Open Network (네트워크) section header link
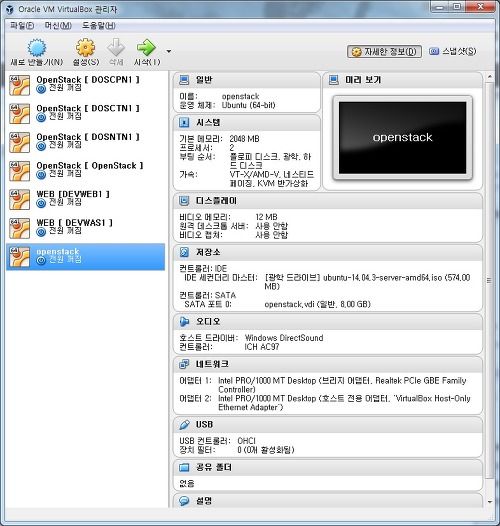Screen dimensions: 500x526 212,364
